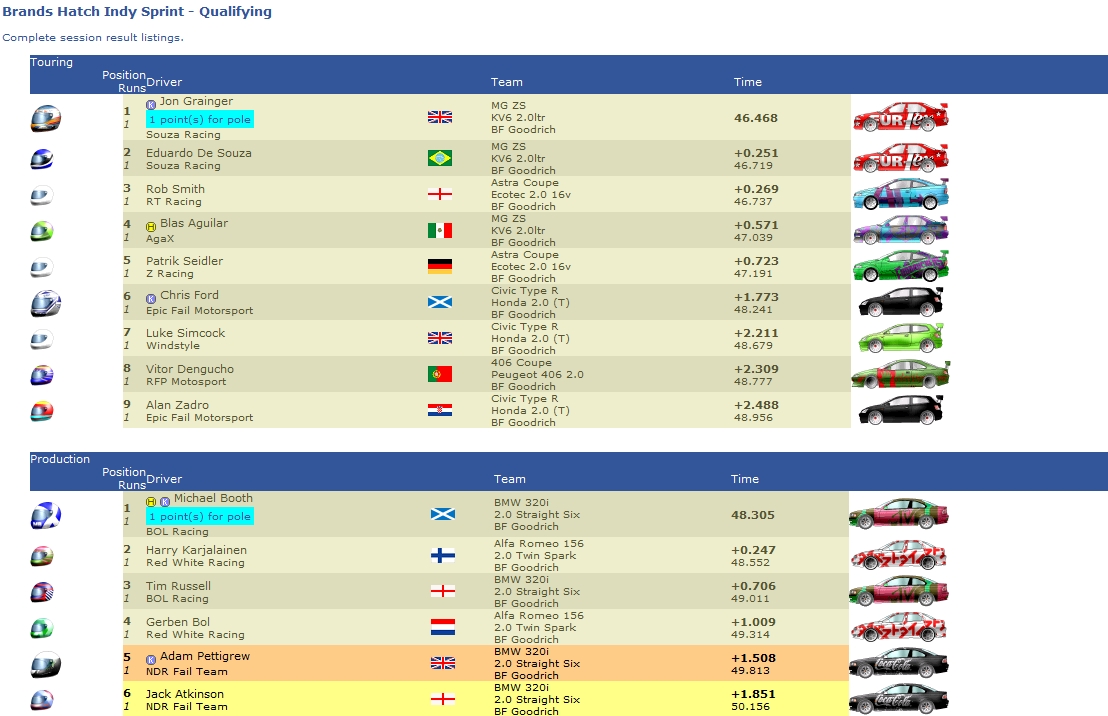
Task: Click the Brazil flag beside Eduardo De Souza
Action: (440, 158)
